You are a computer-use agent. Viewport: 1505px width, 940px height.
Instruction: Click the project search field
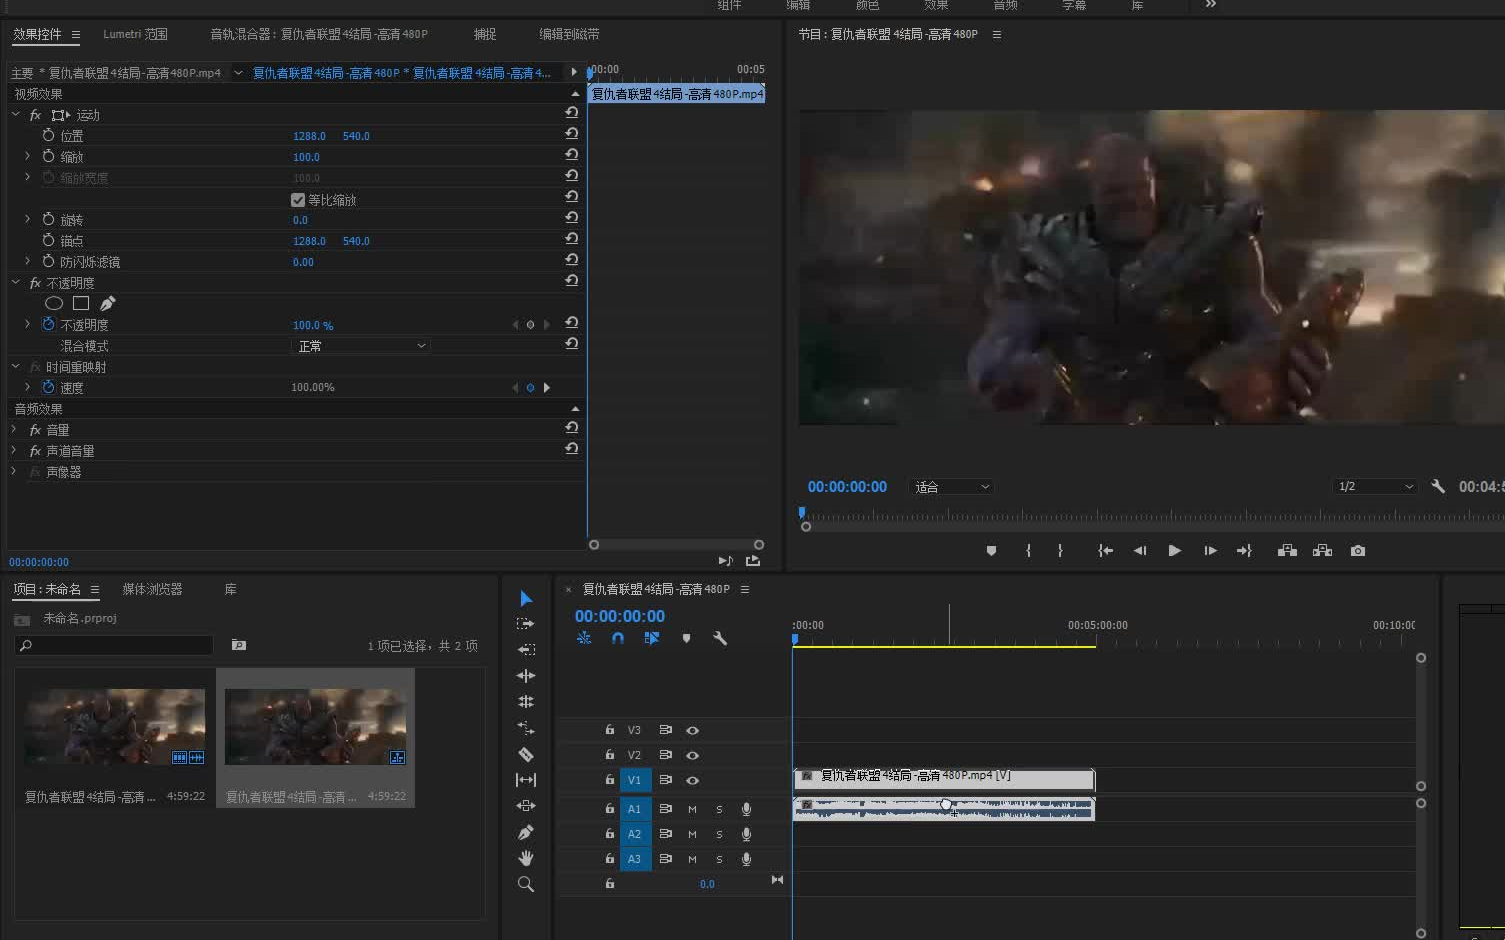pyautogui.click(x=115, y=646)
